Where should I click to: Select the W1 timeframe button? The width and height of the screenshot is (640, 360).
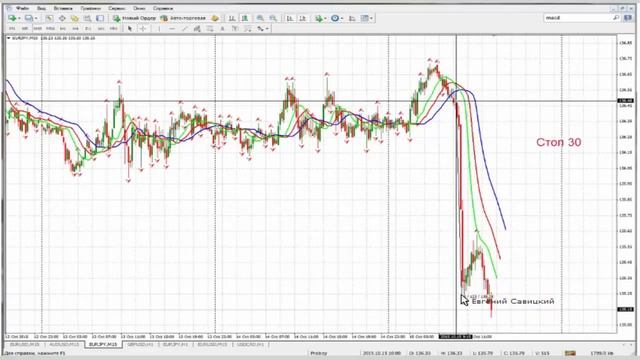point(101,29)
